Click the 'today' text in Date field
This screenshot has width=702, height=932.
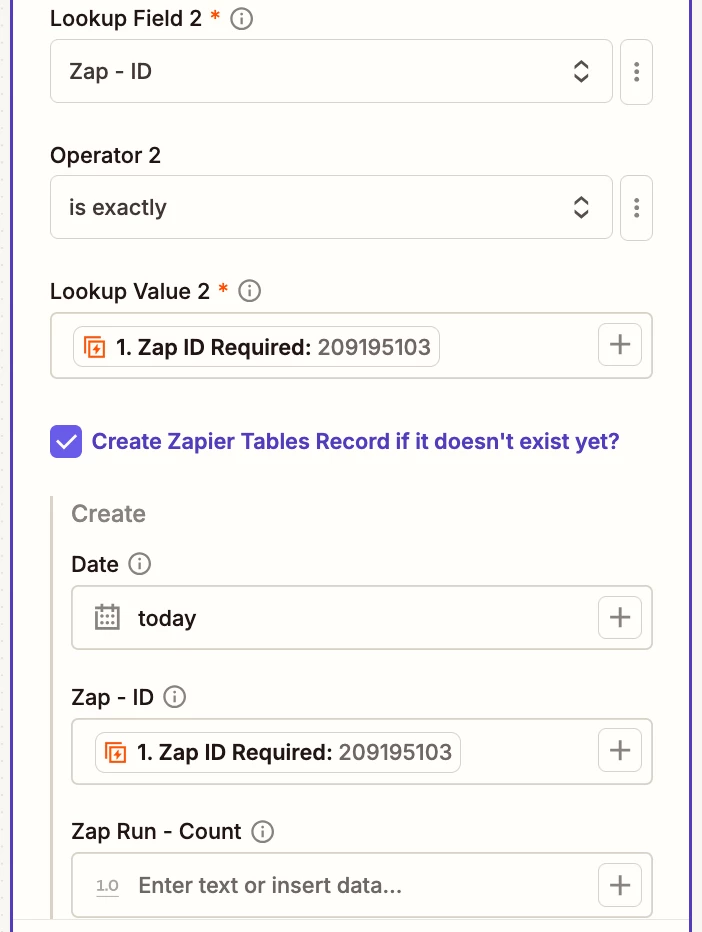pos(167,618)
